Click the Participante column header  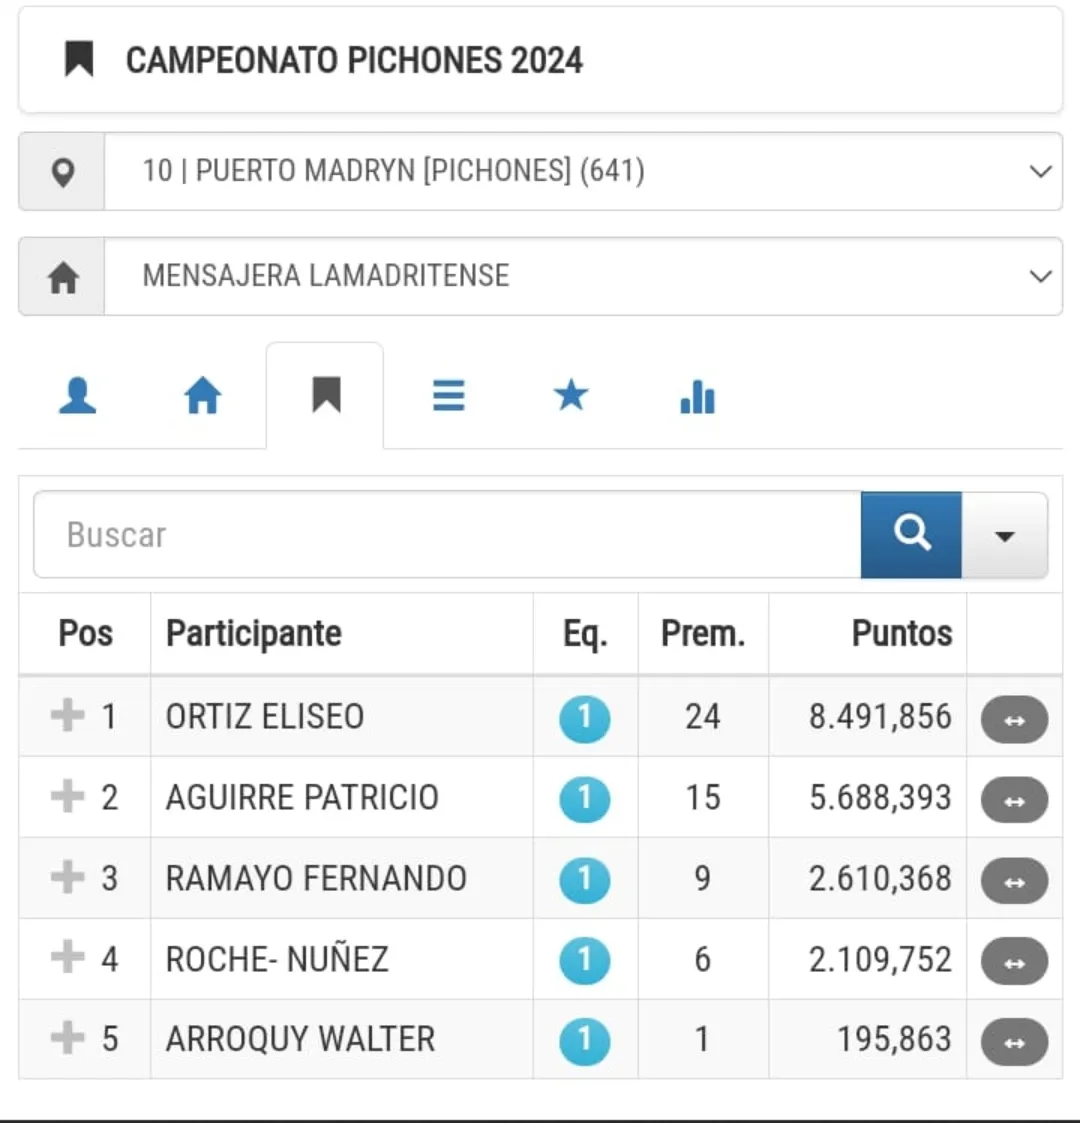pos(254,633)
